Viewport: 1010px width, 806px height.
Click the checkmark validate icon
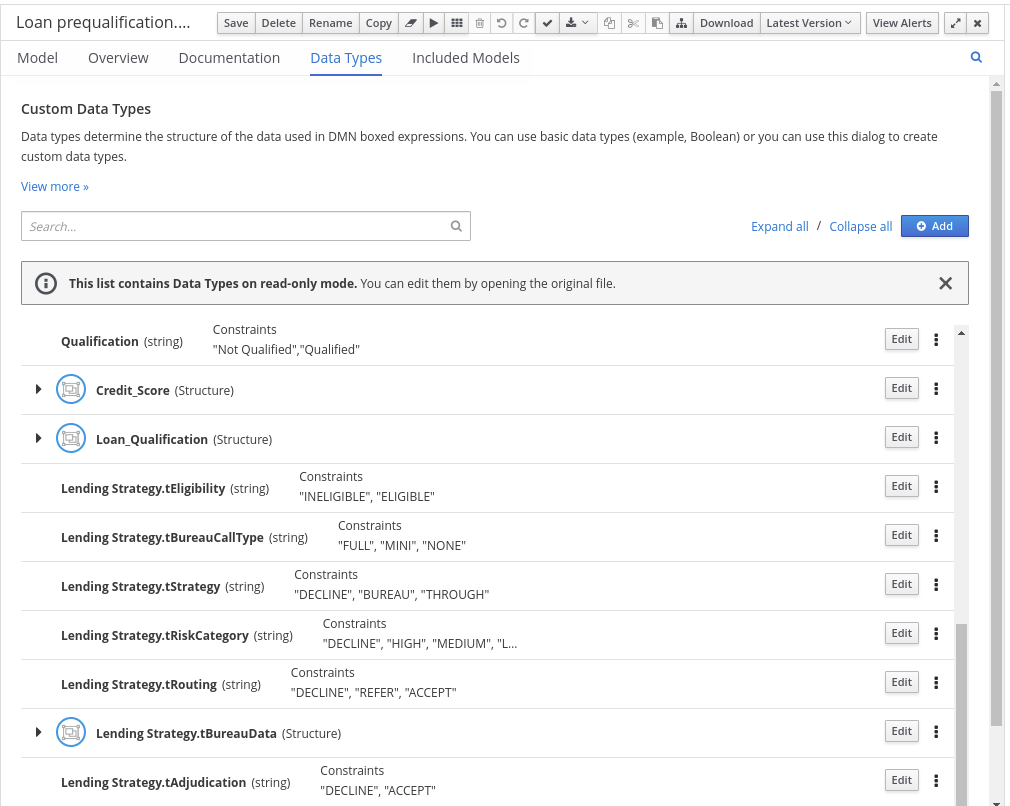pyautogui.click(x=547, y=23)
